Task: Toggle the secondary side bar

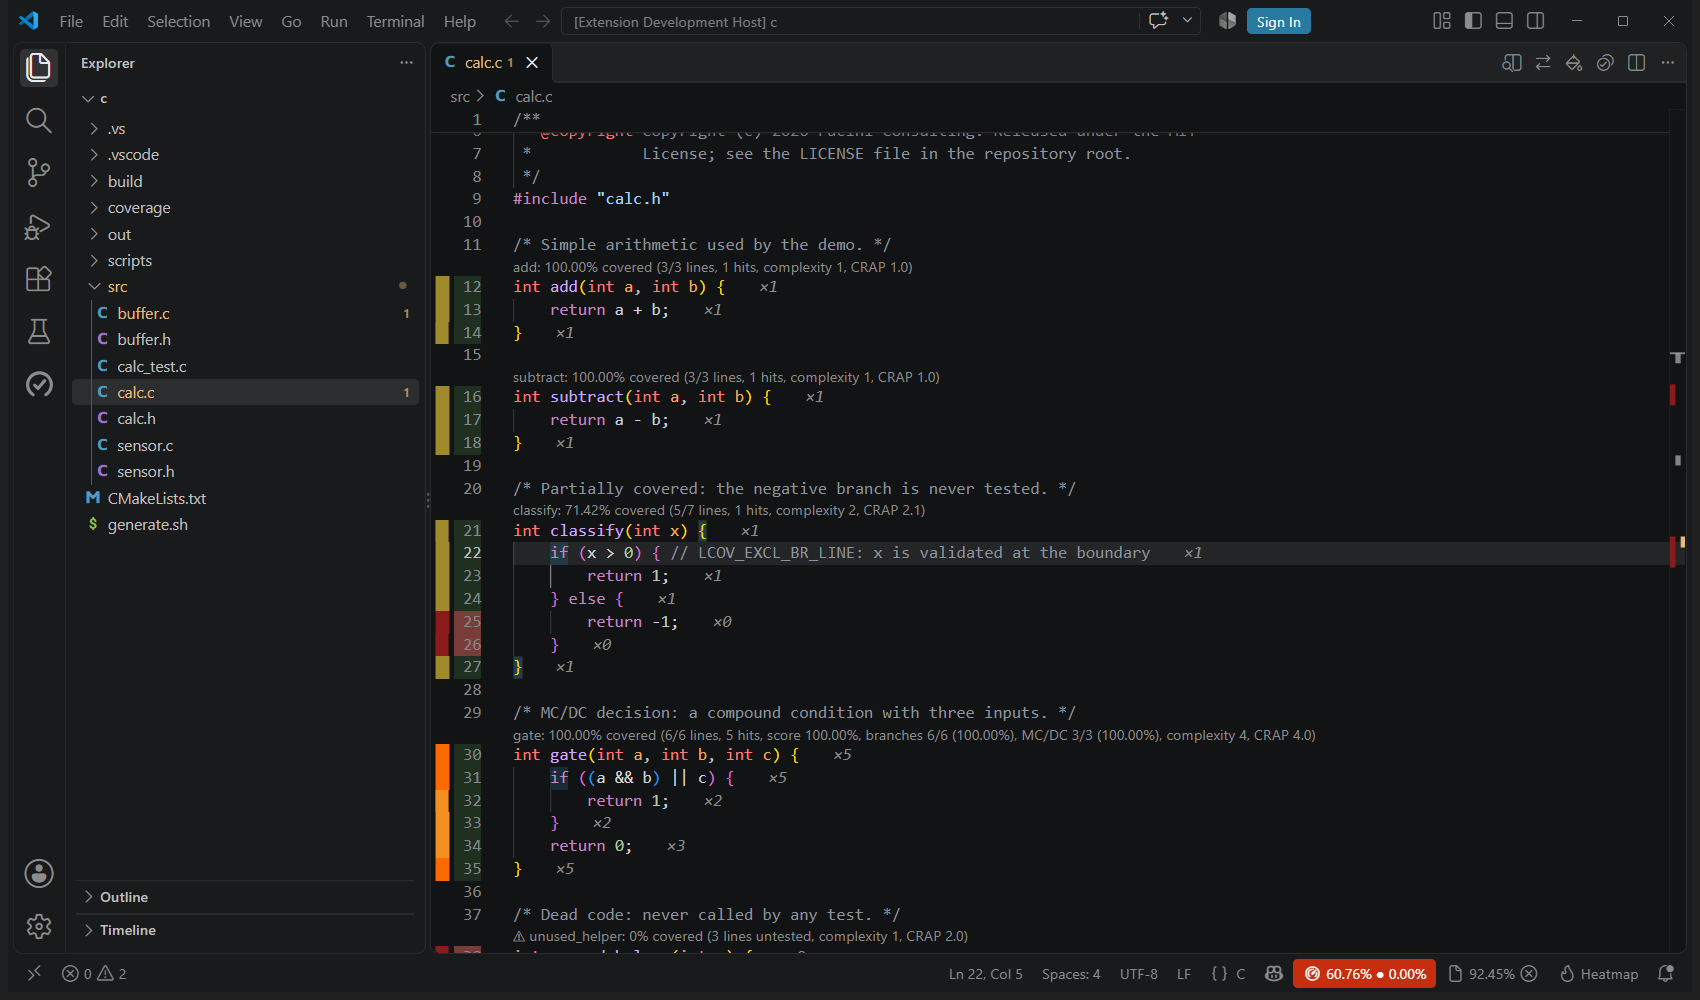Action: [x=1536, y=21]
